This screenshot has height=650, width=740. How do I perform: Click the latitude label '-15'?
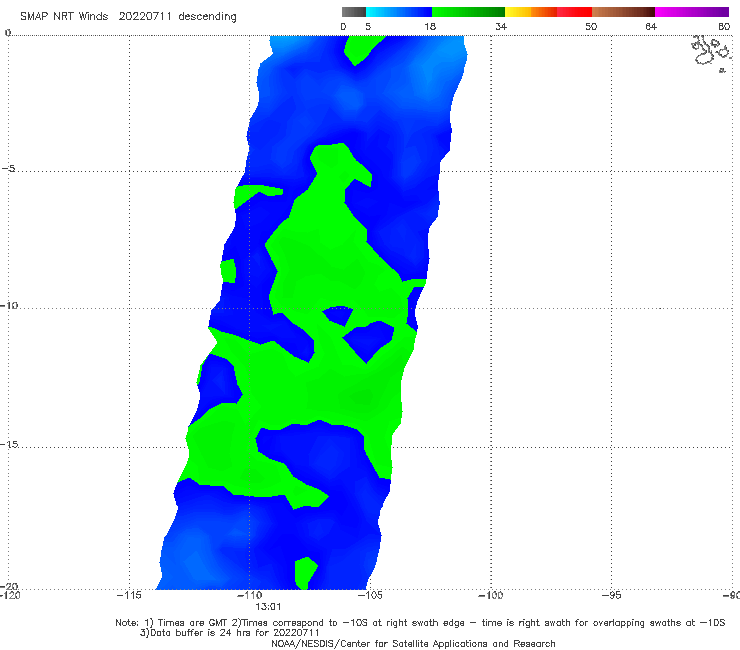pos(9,444)
